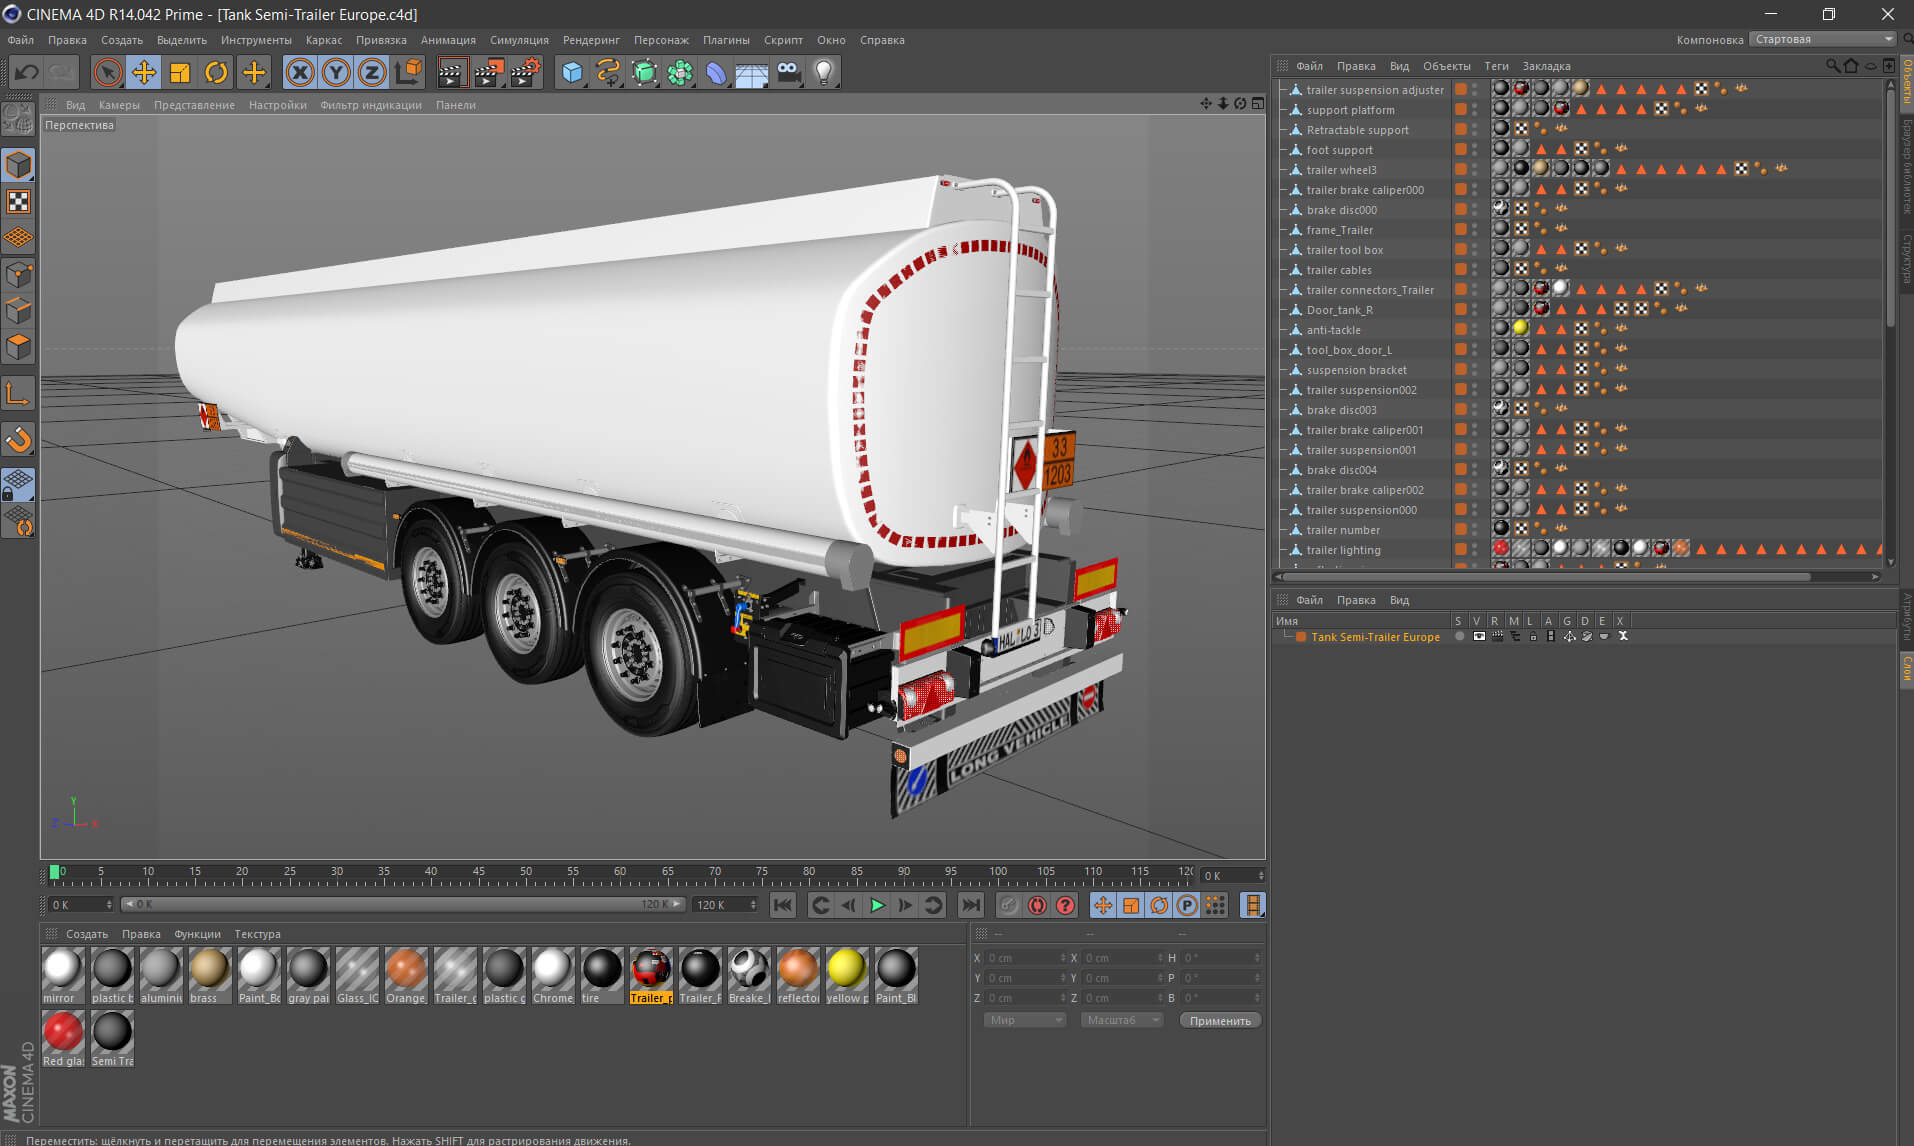The width and height of the screenshot is (1914, 1146).
Task: Select the Tank Semi-Trailer Europe layer
Action: click(x=1375, y=637)
